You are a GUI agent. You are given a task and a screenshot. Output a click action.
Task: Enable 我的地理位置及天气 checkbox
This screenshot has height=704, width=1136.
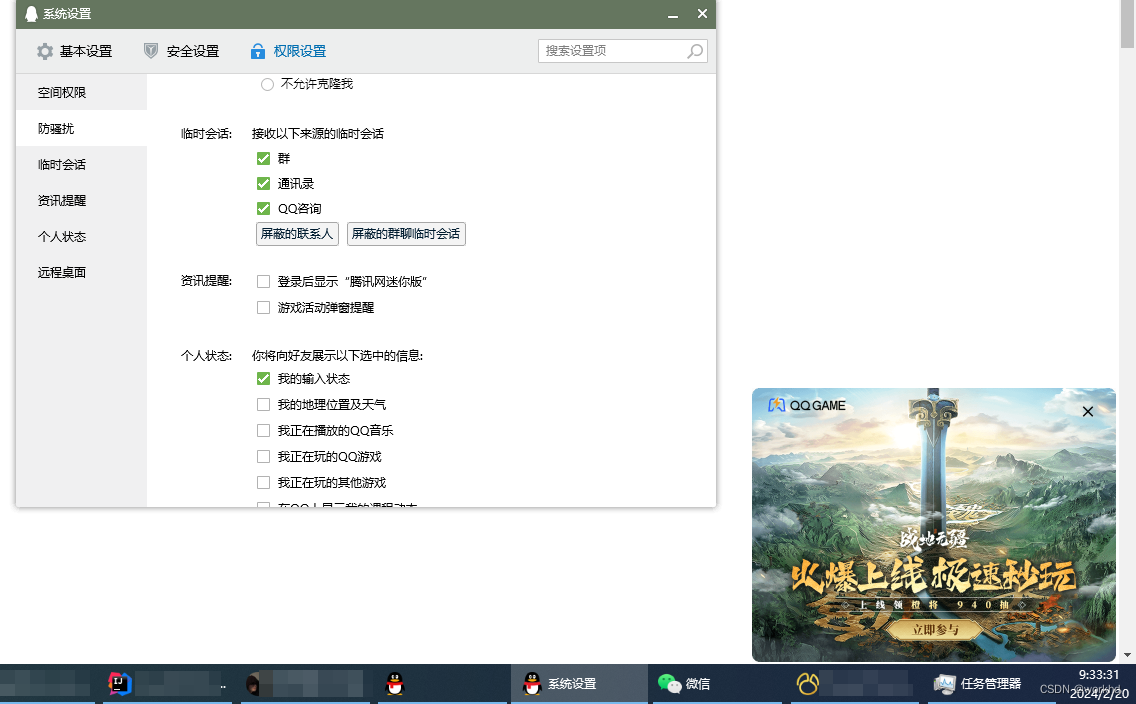(x=264, y=405)
